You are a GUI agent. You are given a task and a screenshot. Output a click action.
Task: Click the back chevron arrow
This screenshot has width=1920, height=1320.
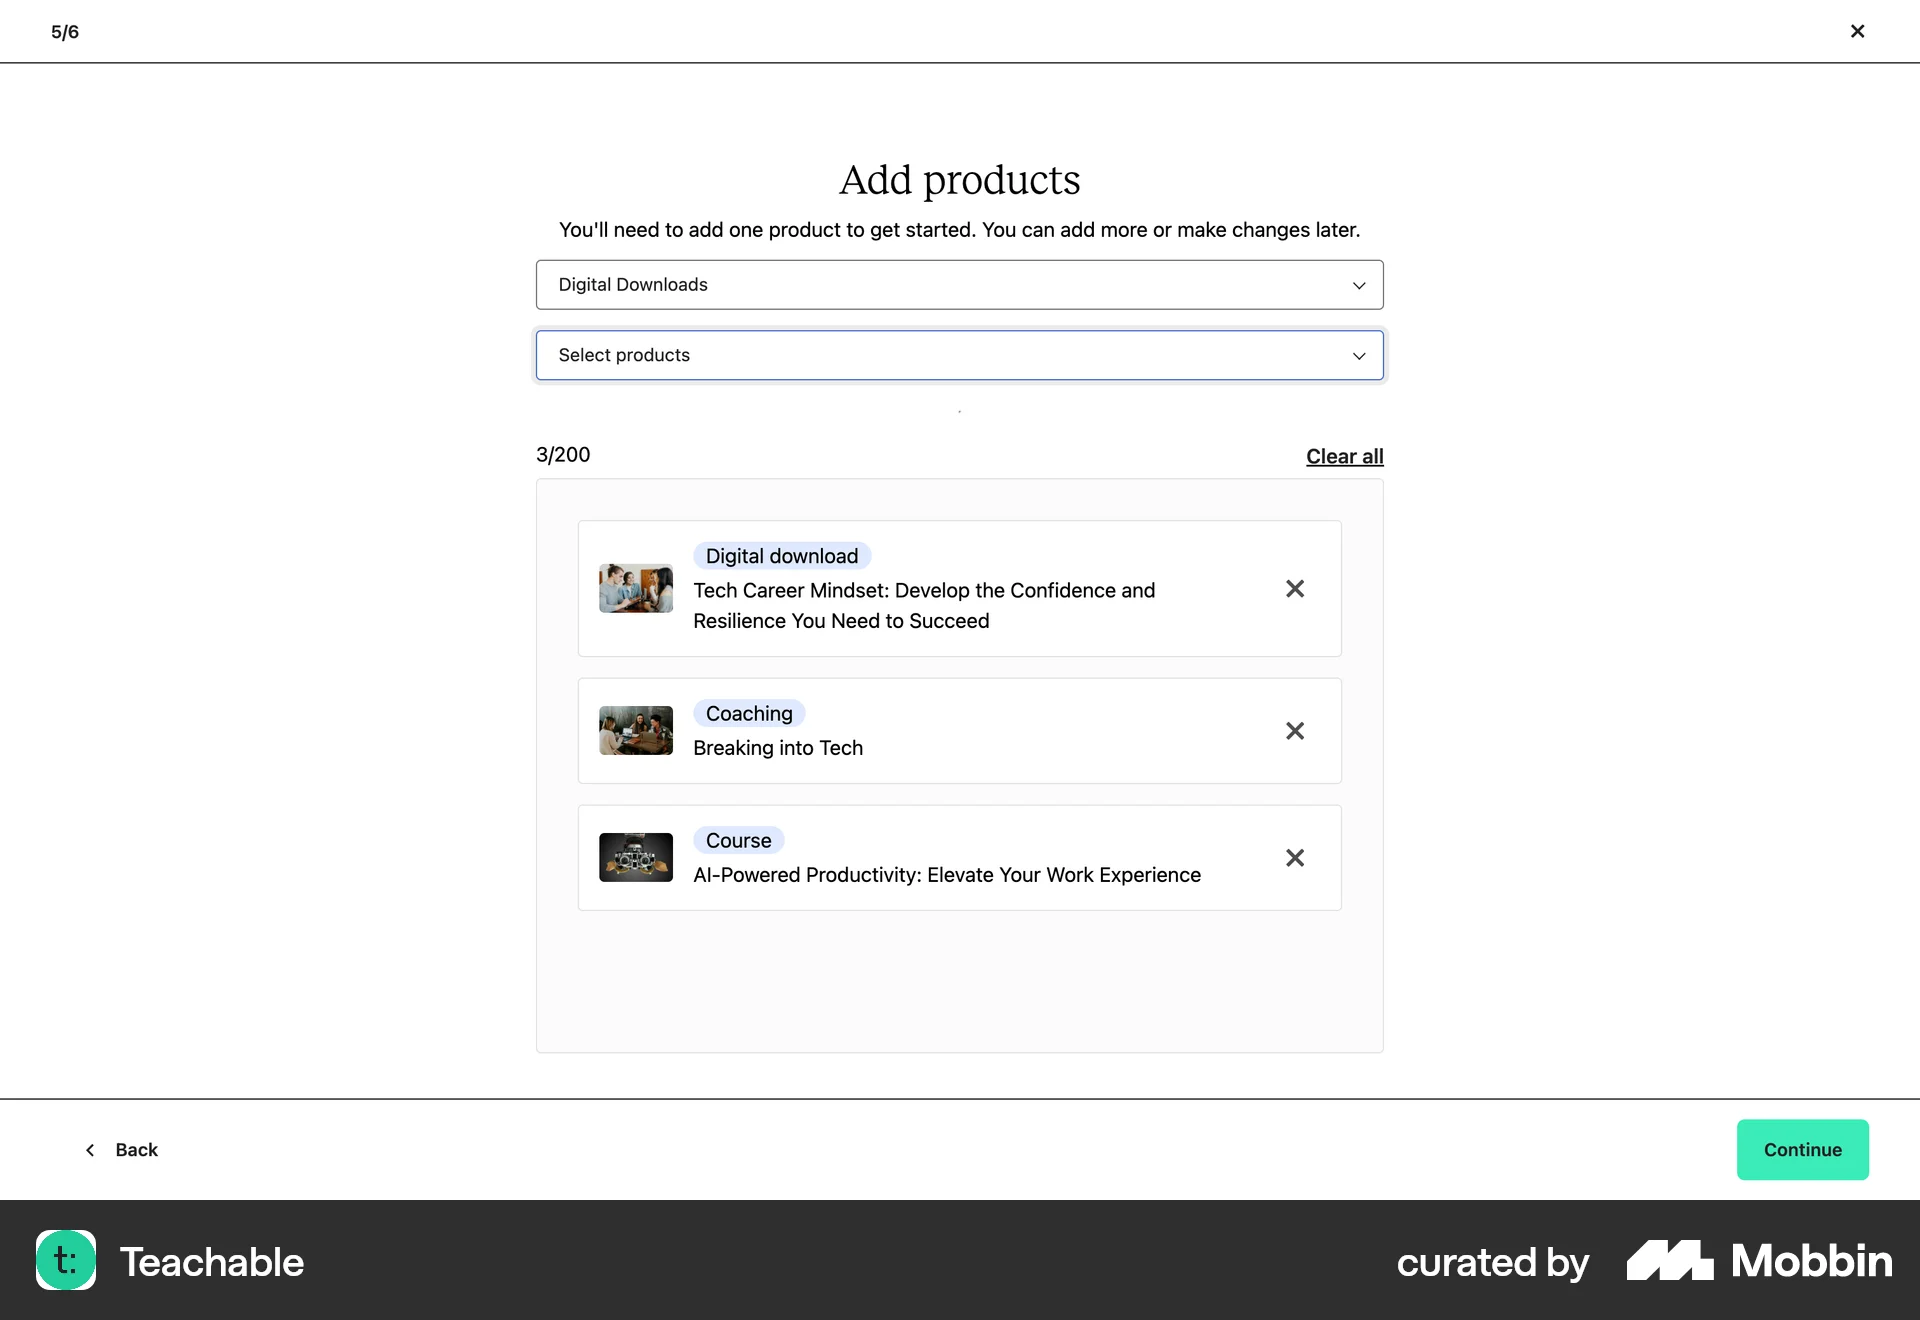coord(90,1150)
